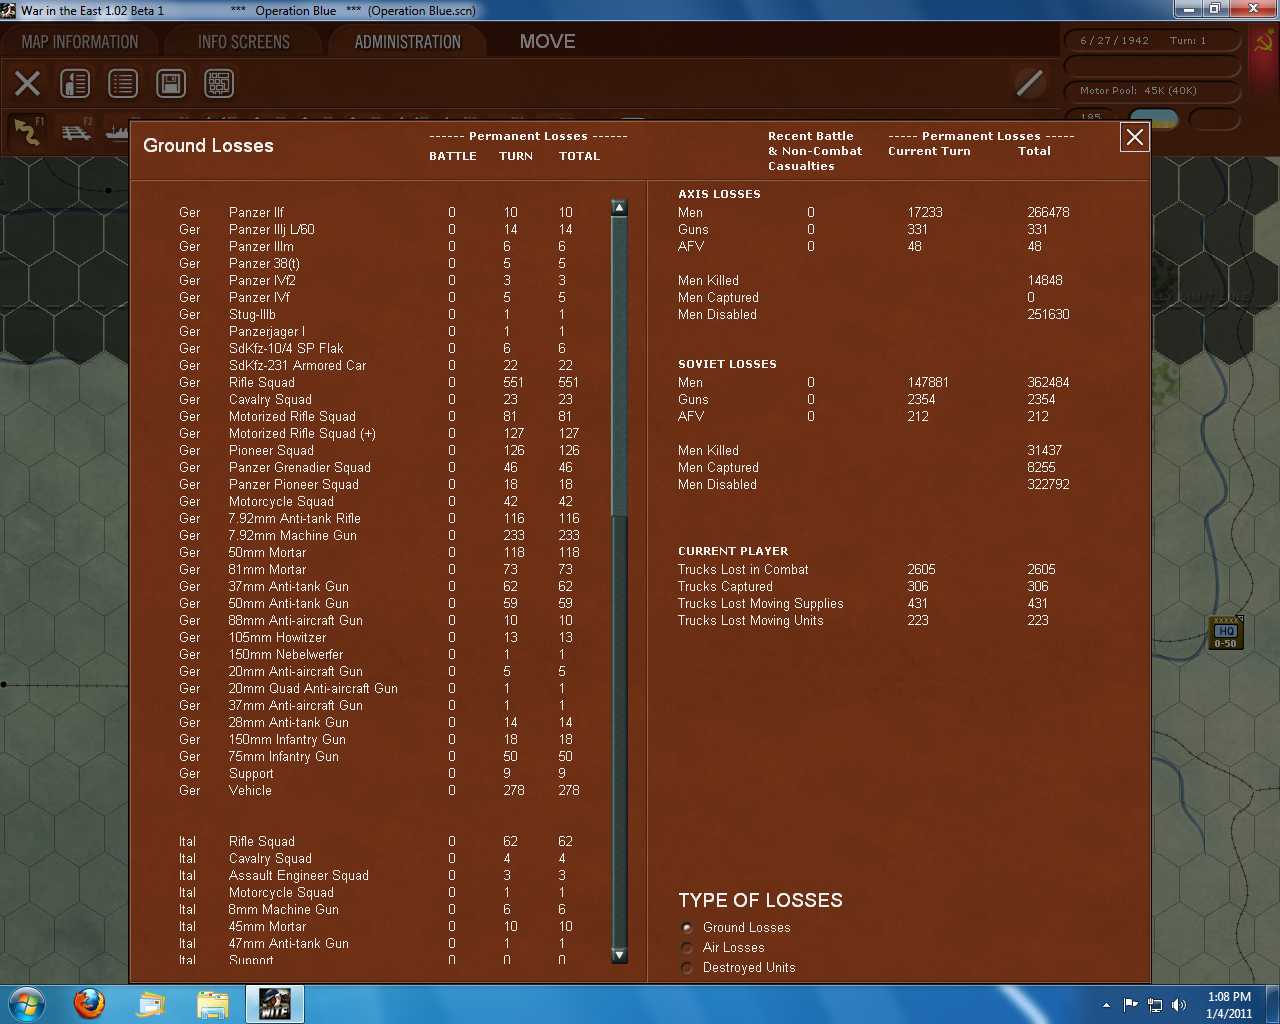Click the Soviet hammer and sickle emblem
This screenshot has height=1024, width=1280.
[x=1263, y=42]
